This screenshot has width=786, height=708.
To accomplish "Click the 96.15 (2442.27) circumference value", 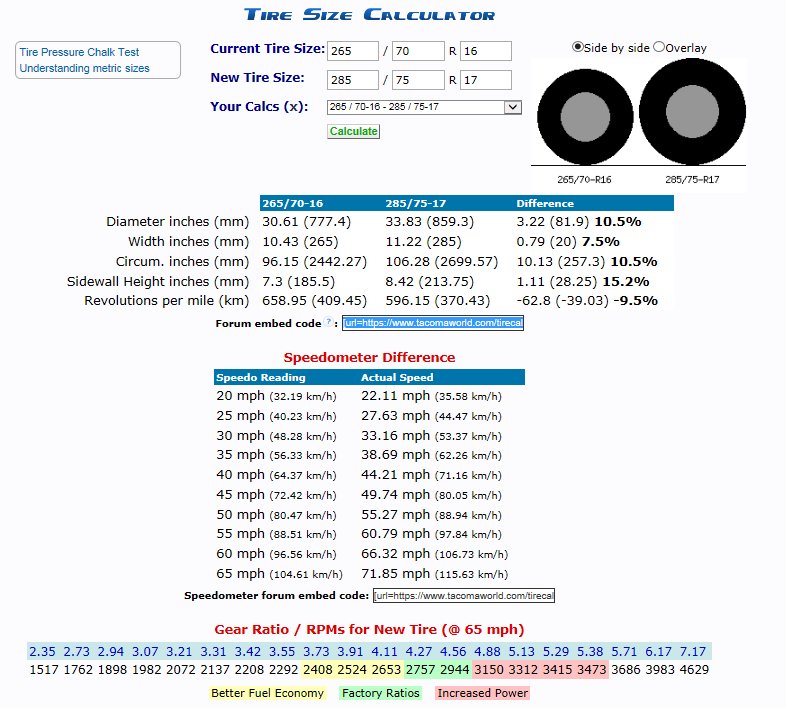I will tap(314, 262).
